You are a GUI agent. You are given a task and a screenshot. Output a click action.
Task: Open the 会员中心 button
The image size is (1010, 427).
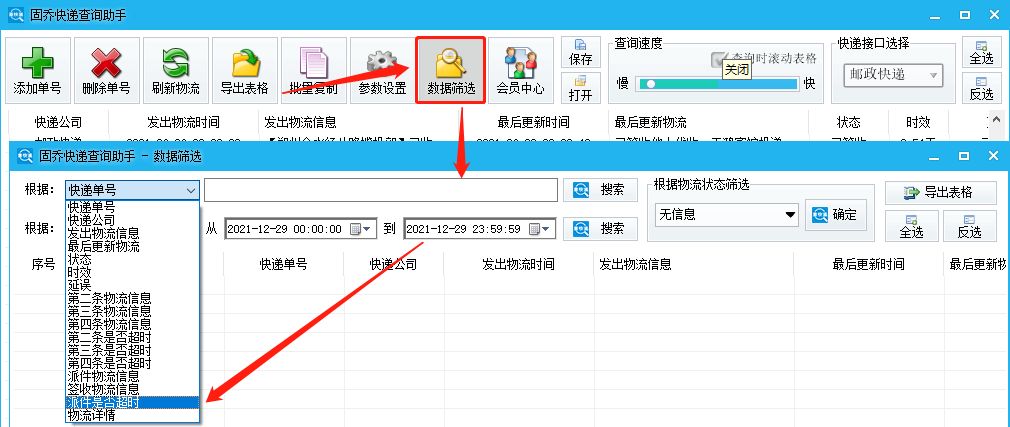520,70
